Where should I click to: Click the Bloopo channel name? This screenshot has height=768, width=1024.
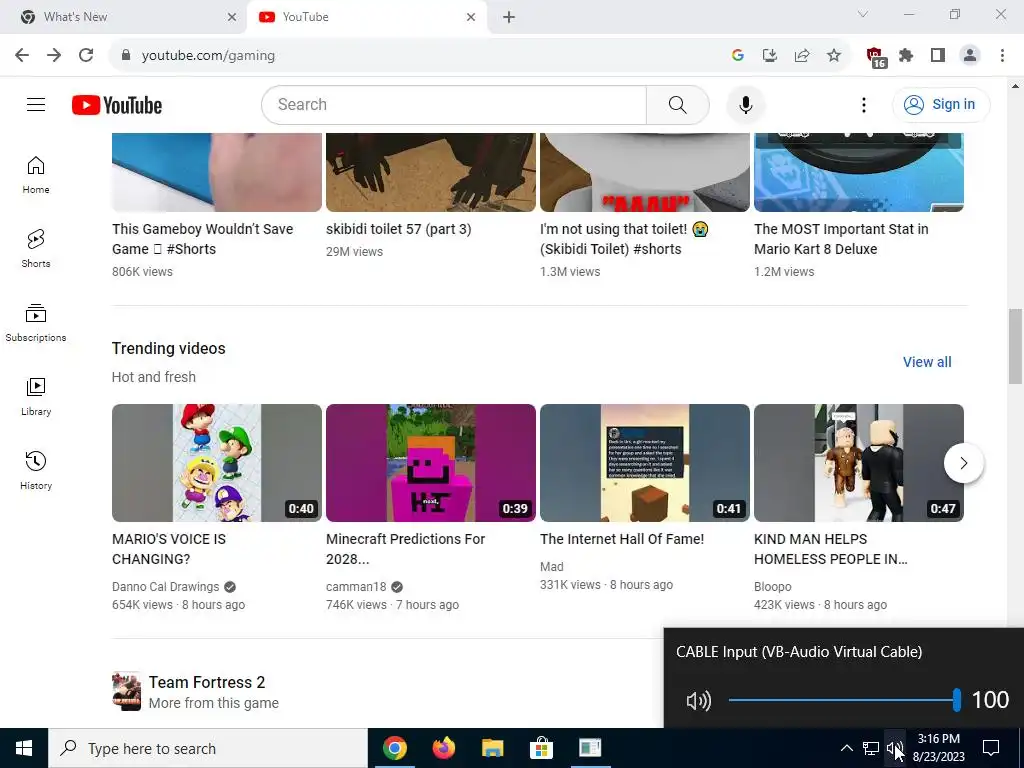[x=773, y=586]
